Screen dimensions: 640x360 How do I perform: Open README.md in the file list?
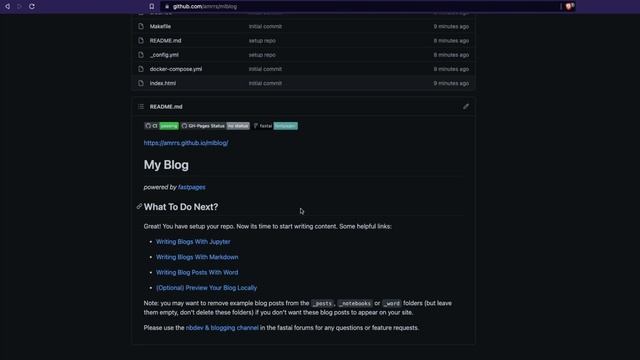pos(165,41)
